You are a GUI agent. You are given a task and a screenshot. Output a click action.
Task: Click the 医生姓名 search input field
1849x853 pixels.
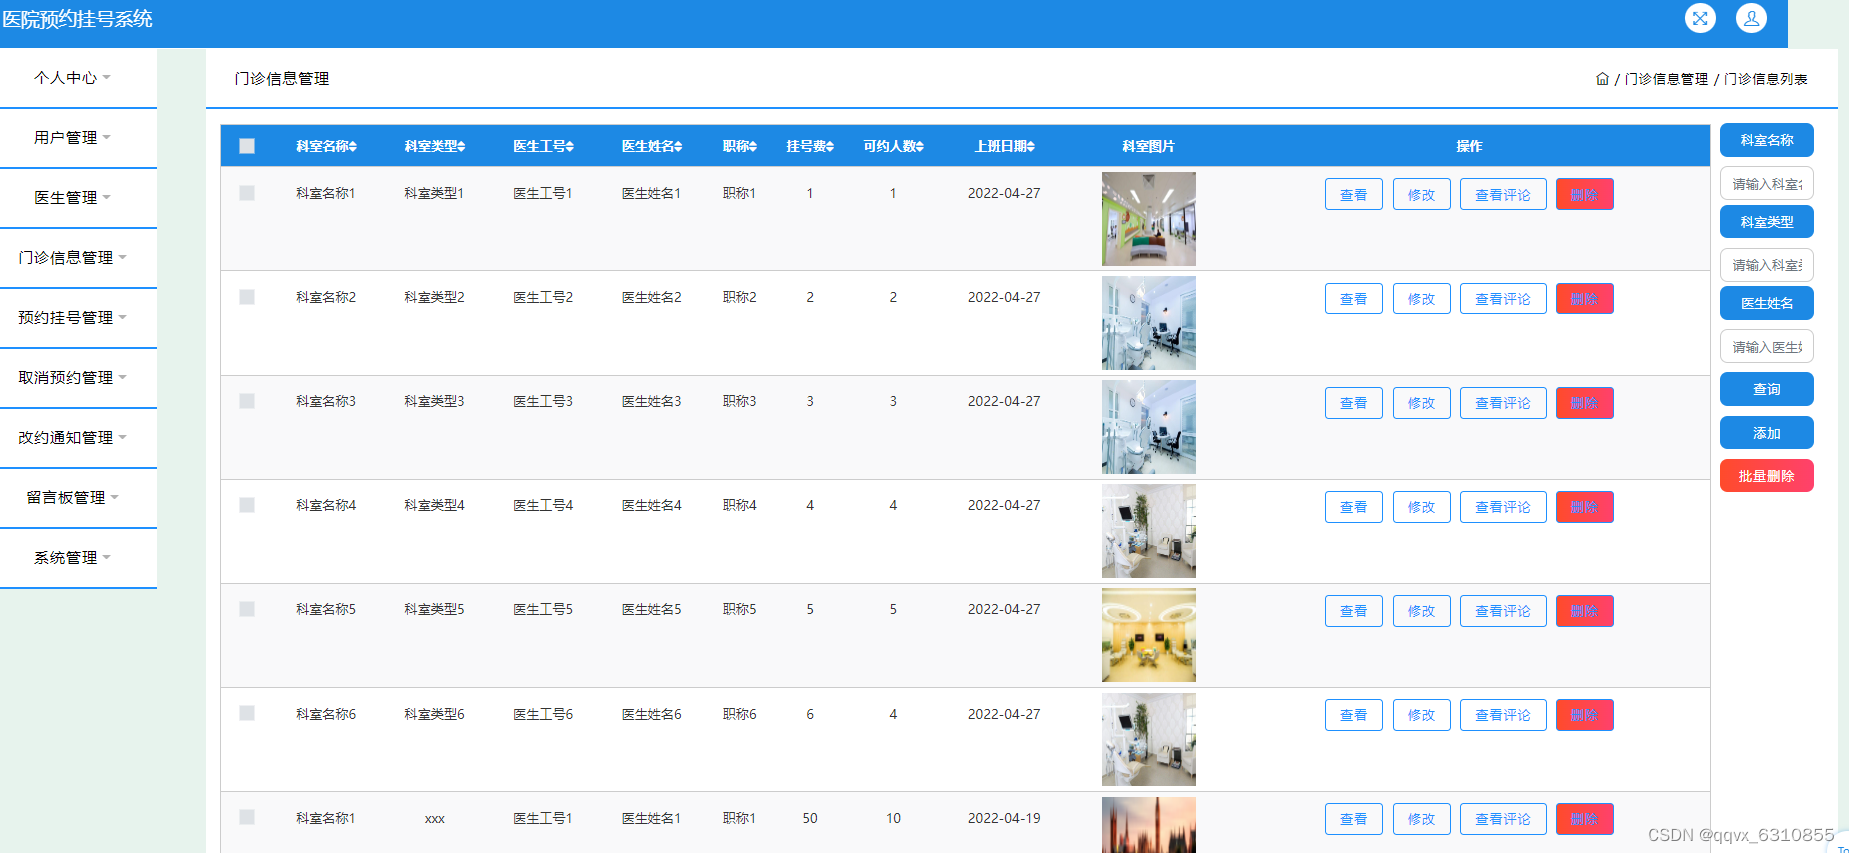click(x=1766, y=347)
